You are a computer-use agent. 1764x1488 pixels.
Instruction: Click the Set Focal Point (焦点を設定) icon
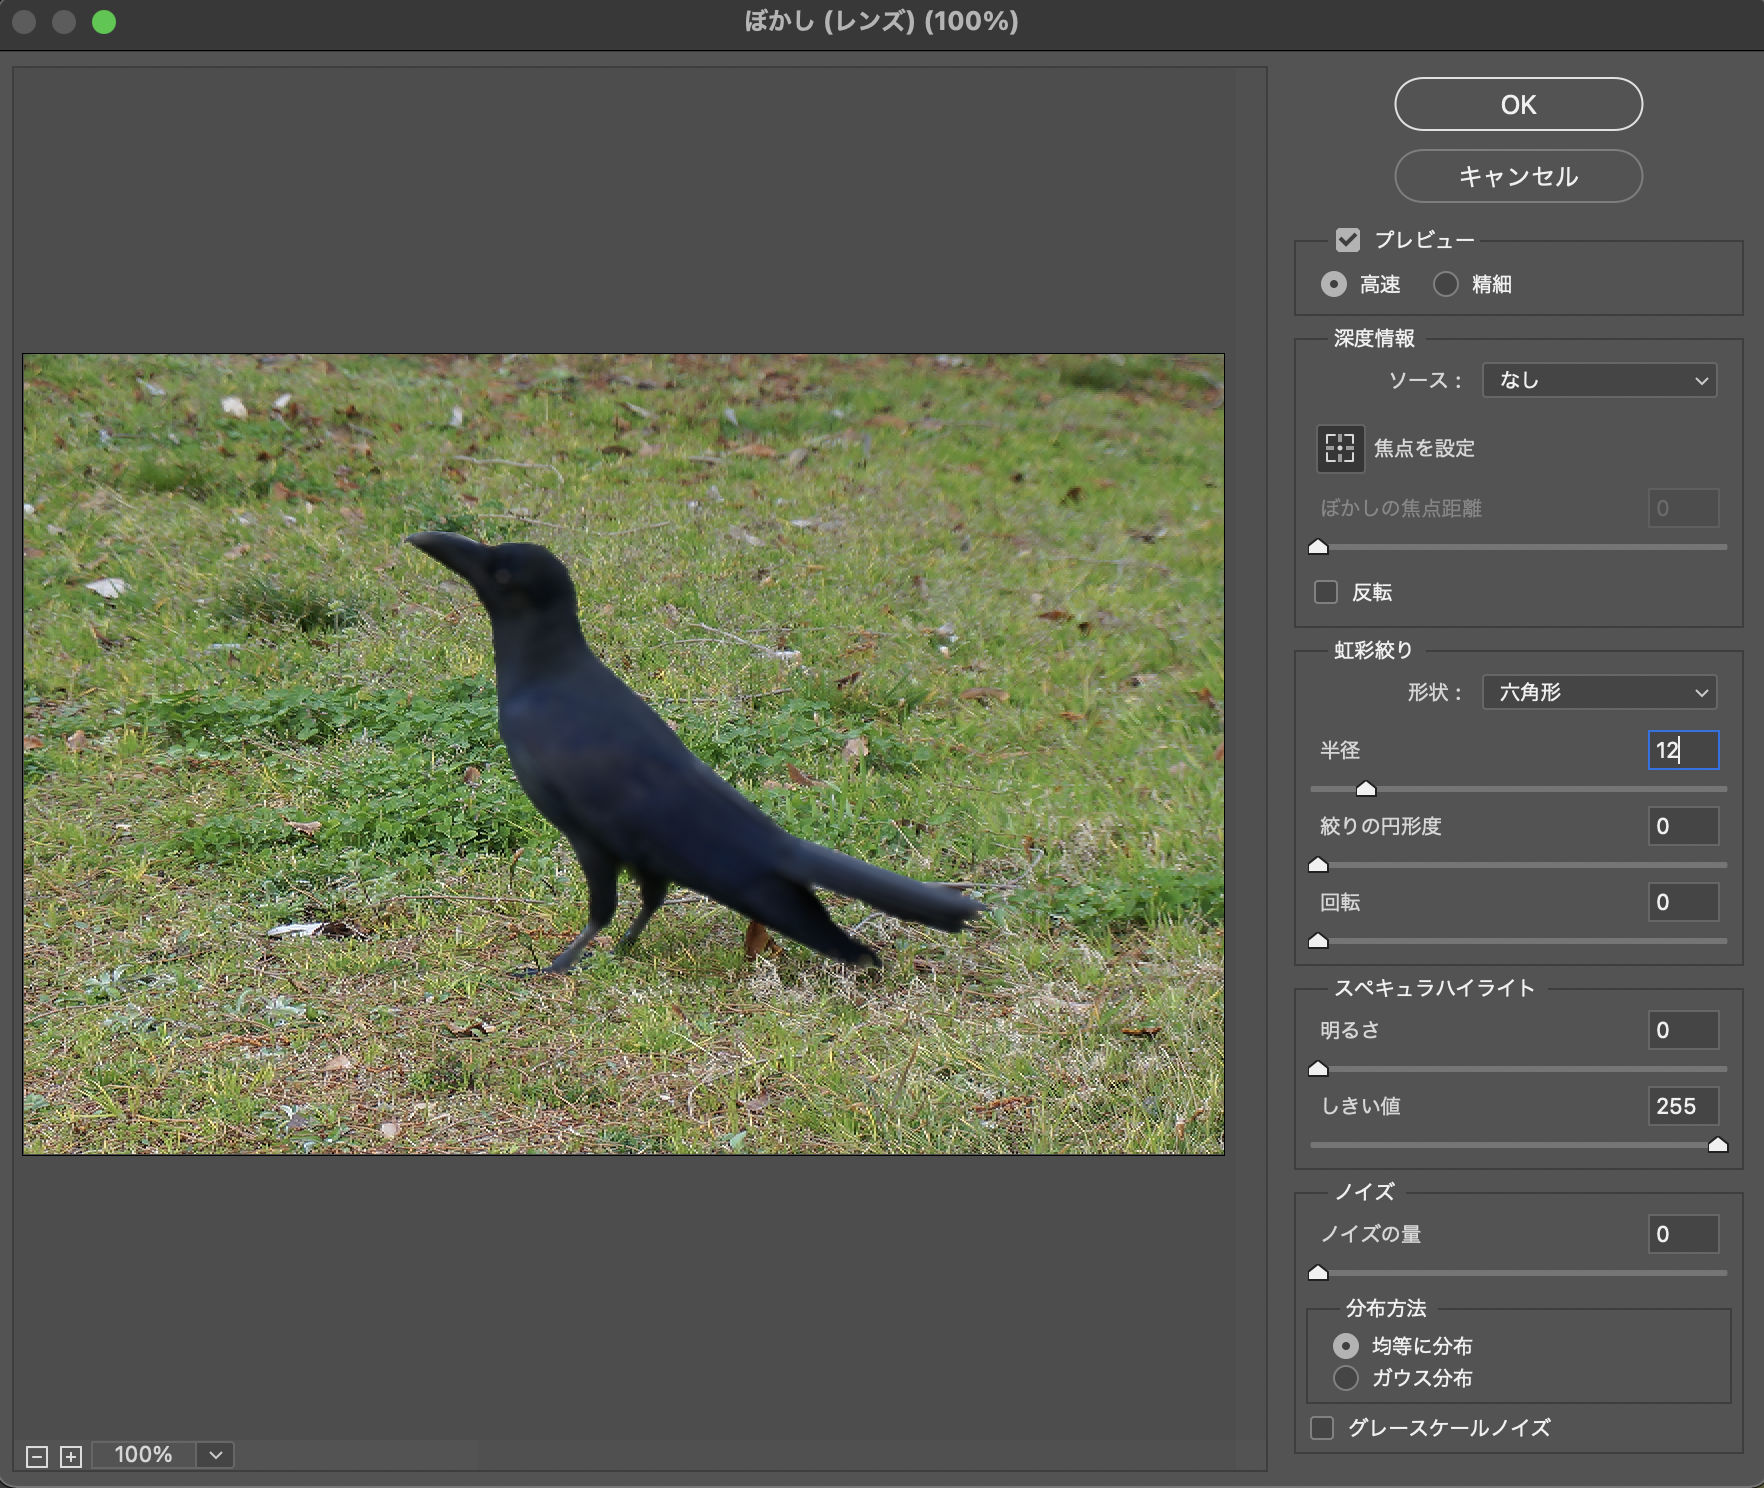pyautogui.click(x=1340, y=448)
